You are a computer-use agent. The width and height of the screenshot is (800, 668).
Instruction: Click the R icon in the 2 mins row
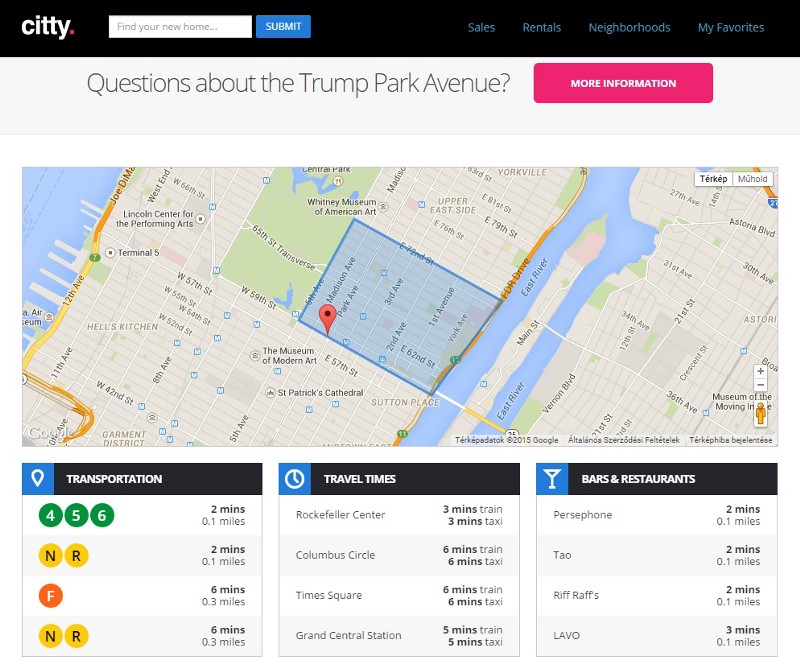coord(76,555)
